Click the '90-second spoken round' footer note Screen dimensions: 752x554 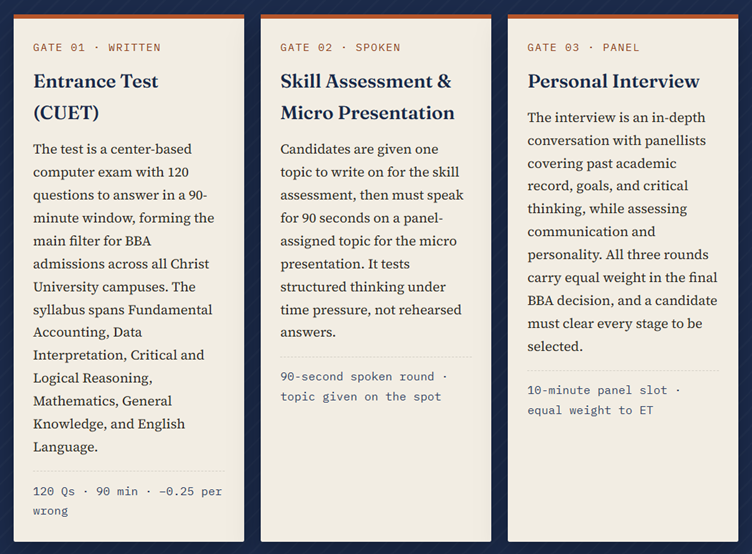pos(364,387)
